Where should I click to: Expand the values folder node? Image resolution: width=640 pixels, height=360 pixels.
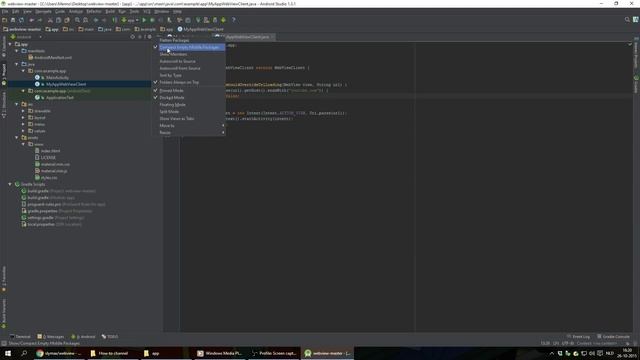click(23, 131)
